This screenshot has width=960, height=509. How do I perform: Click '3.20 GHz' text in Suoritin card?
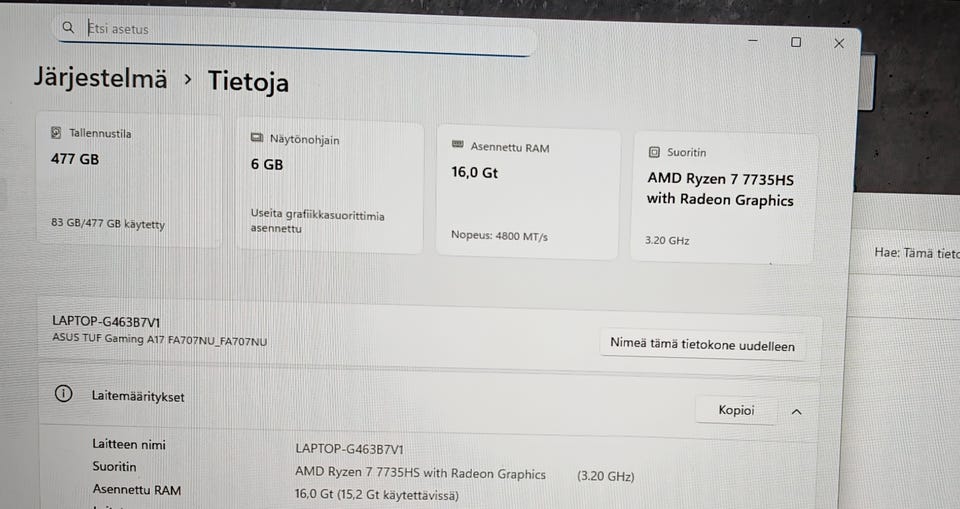[x=667, y=240]
